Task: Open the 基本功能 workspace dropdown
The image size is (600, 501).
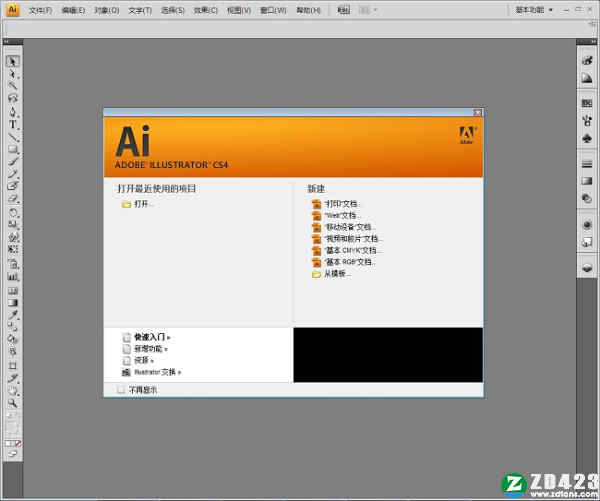Action: [534, 10]
